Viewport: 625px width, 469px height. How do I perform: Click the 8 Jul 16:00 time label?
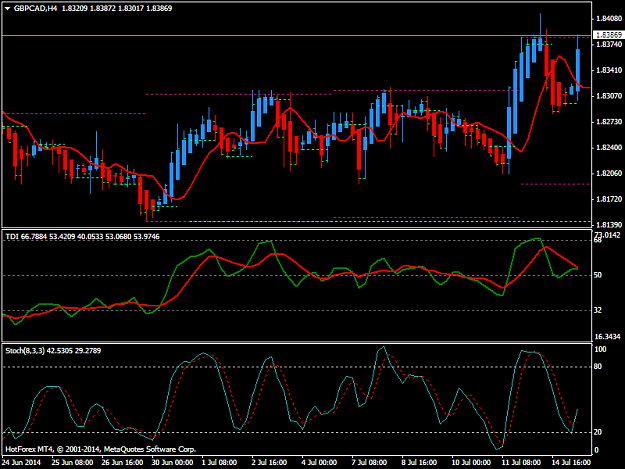419,463
